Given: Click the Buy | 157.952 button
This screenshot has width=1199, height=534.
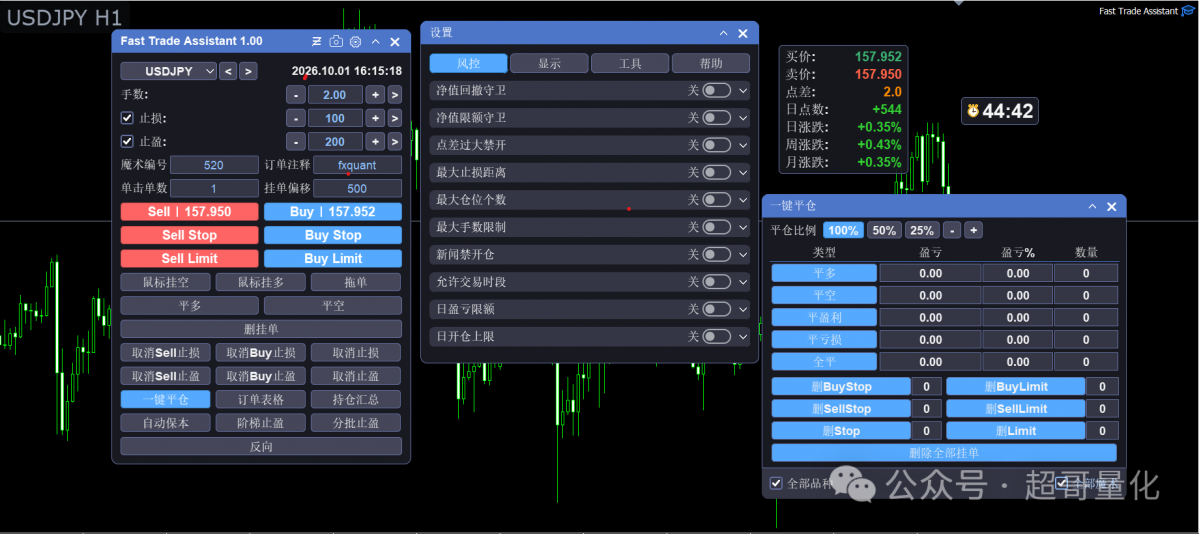Looking at the screenshot, I should coord(333,212).
